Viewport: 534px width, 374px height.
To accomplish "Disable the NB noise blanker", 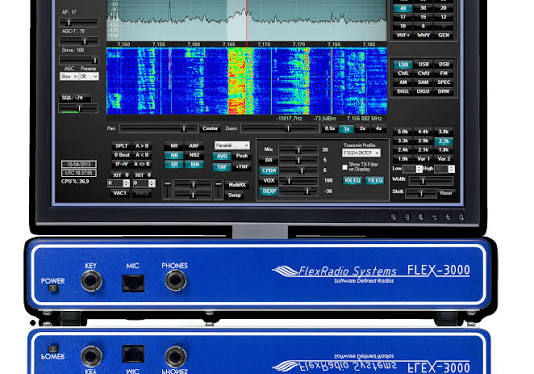I will [174, 155].
